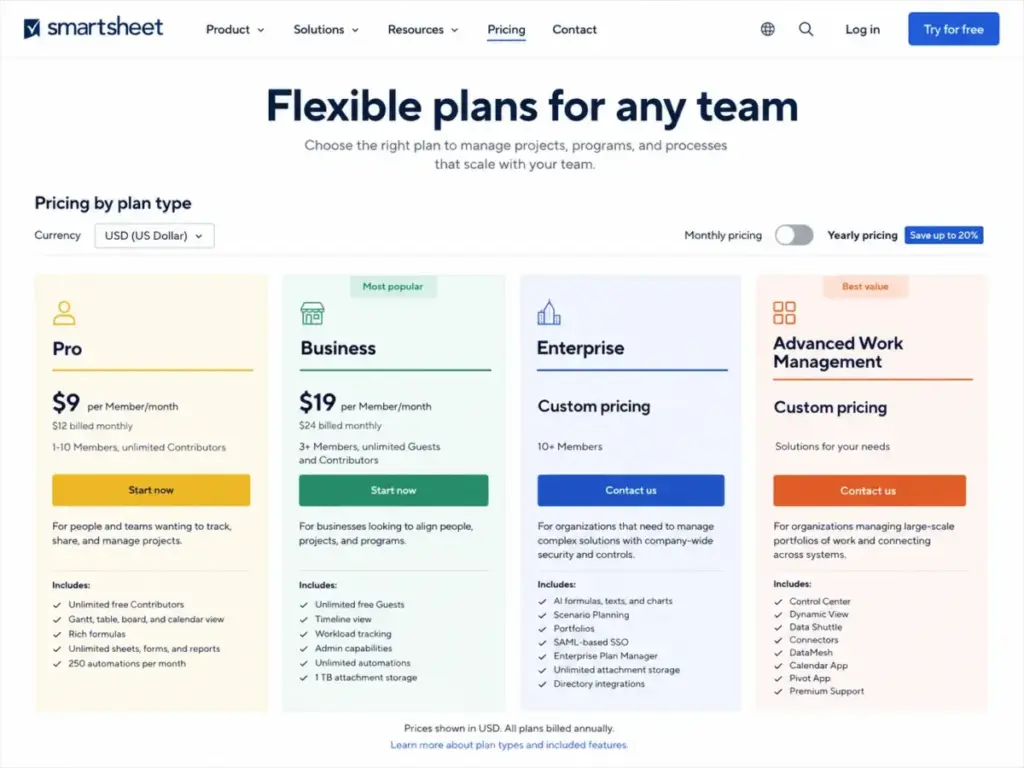This screenshot has width=1024, height=768.
Task: Click 'Dynamic View' feature
Action: pos(818,615)
